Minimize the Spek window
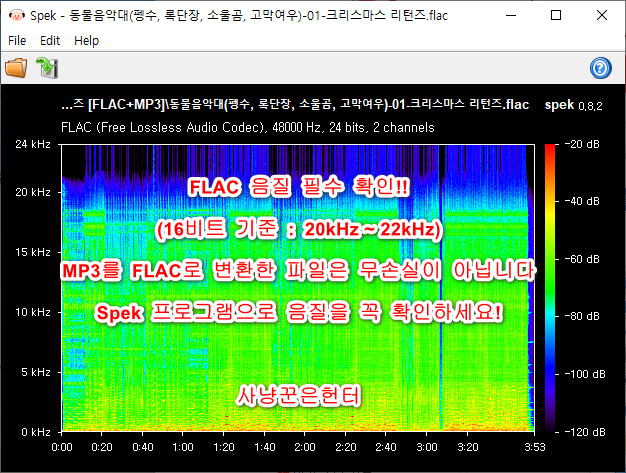Image resolution: width=626 pixels, height=473 pixels. (511, 15)
